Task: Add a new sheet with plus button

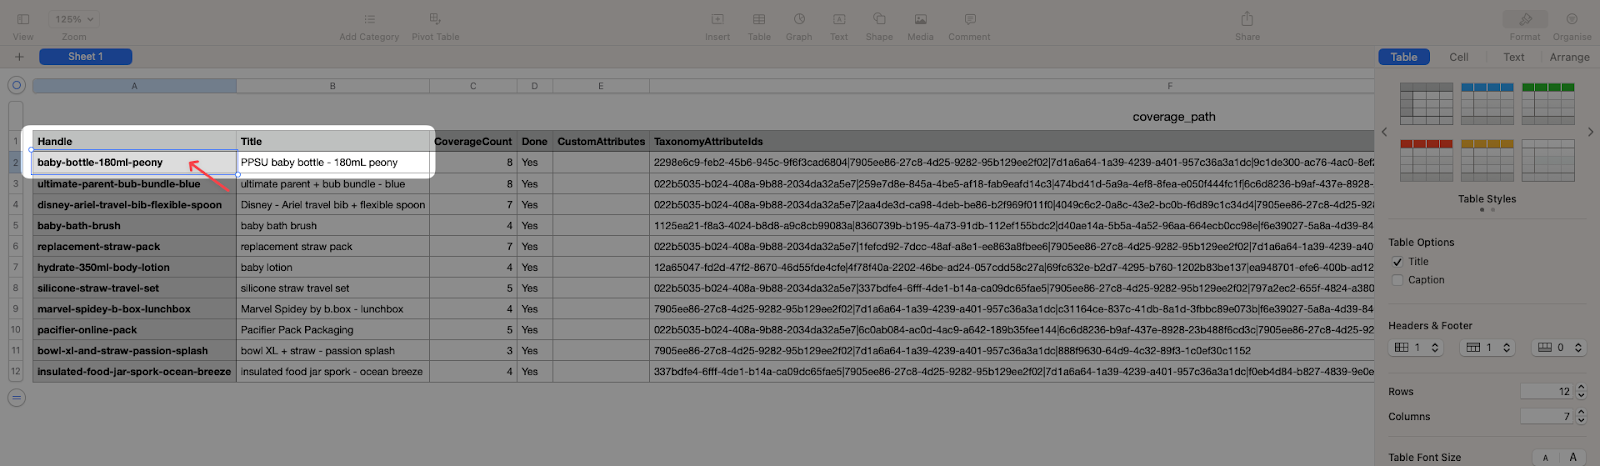Action: point(18,57)
